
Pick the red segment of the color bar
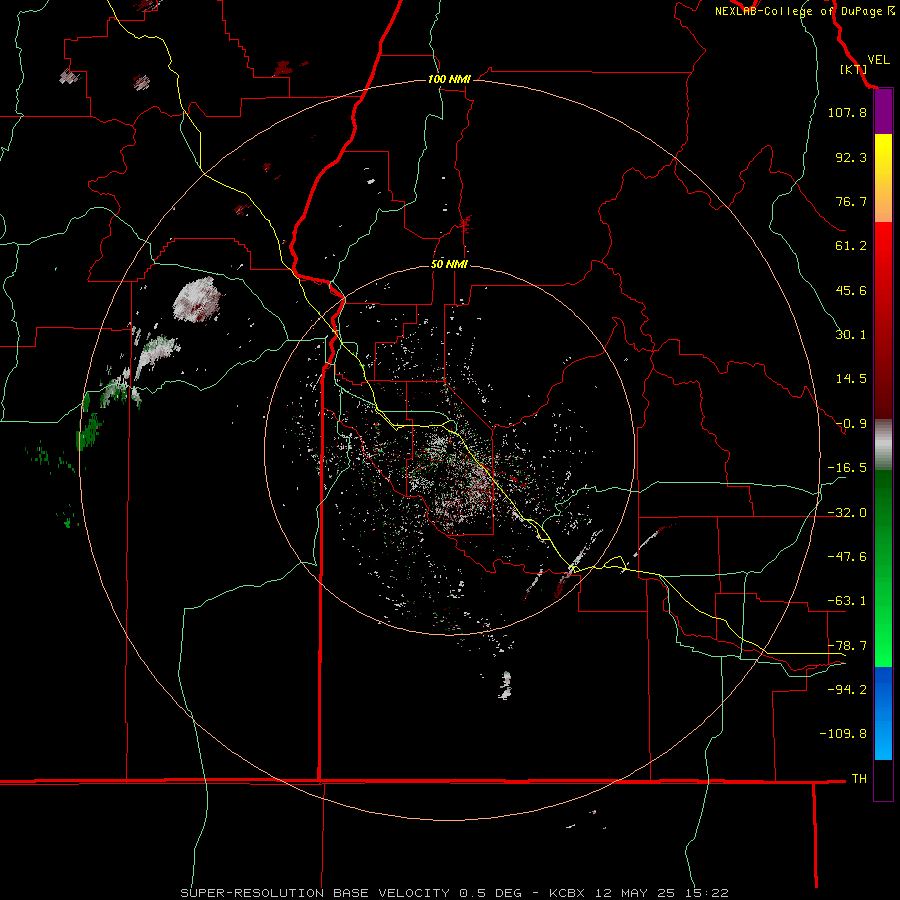coord(883,320)
